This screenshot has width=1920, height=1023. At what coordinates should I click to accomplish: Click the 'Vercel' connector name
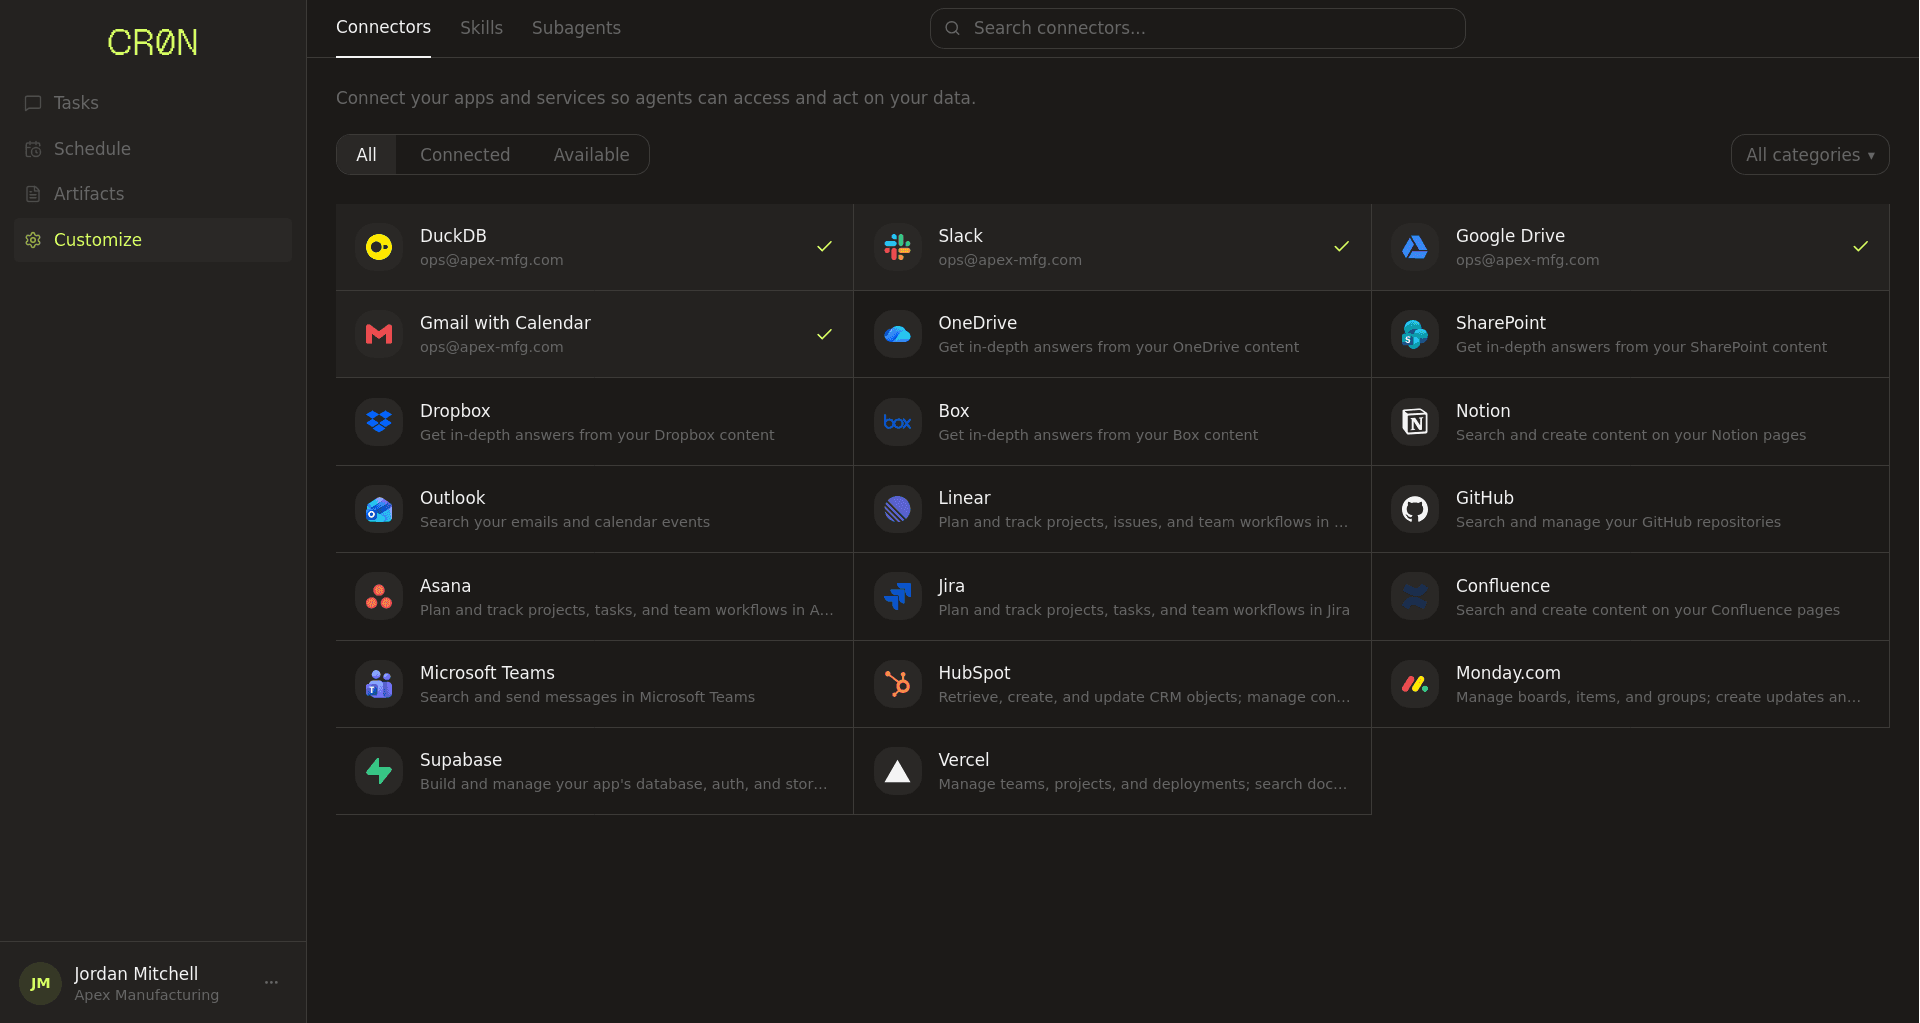coord(963,760)
